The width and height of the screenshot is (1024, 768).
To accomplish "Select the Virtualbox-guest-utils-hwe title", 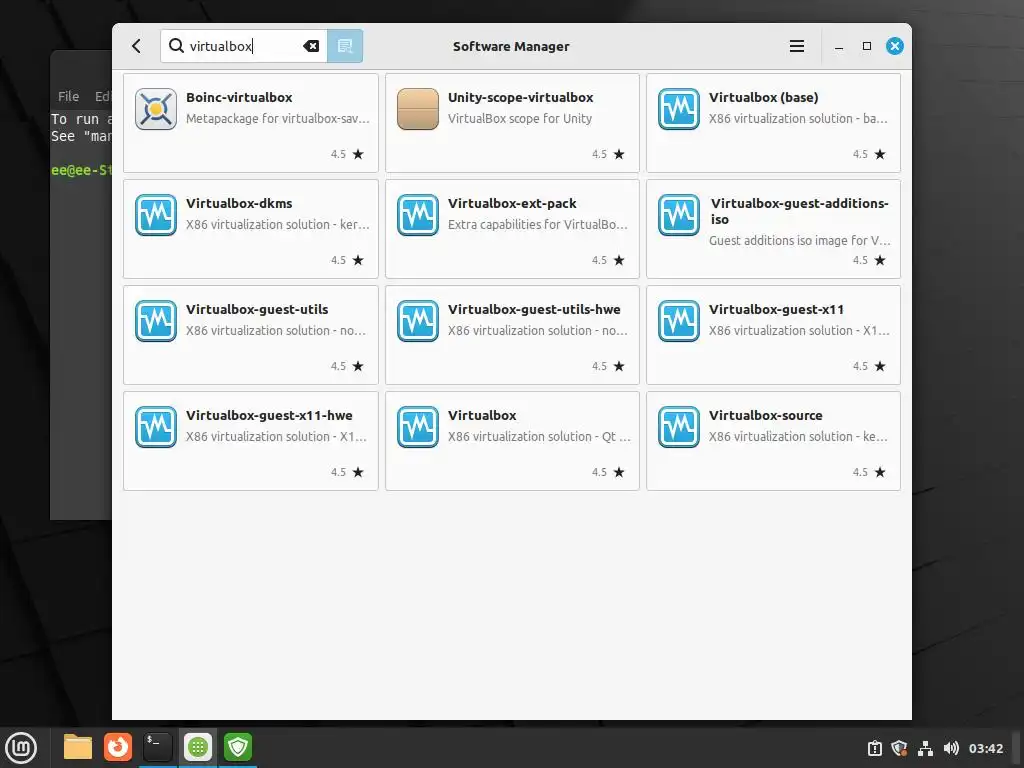I will pyautogui.click(x=534, y=309).
